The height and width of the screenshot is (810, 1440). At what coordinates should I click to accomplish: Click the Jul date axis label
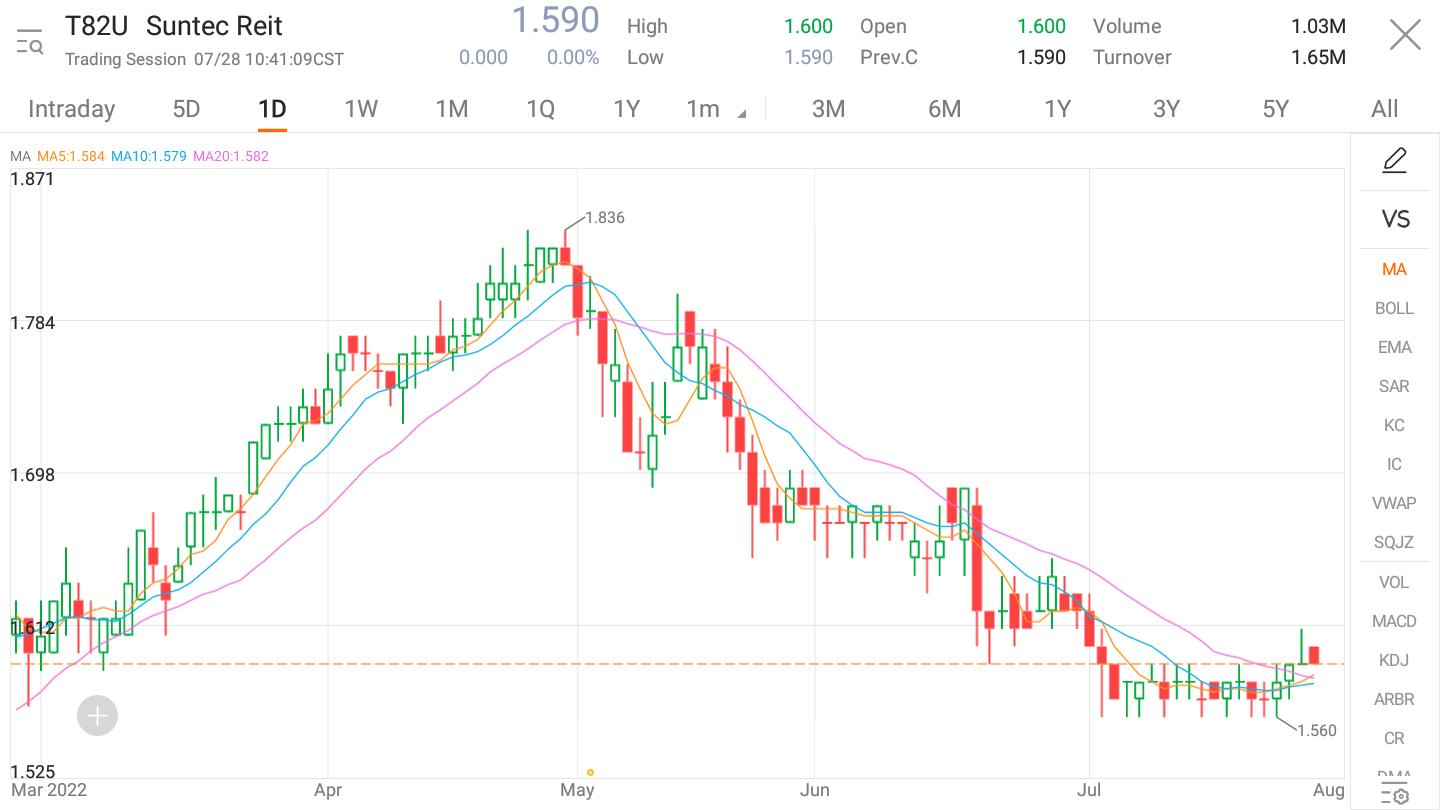1088,790
